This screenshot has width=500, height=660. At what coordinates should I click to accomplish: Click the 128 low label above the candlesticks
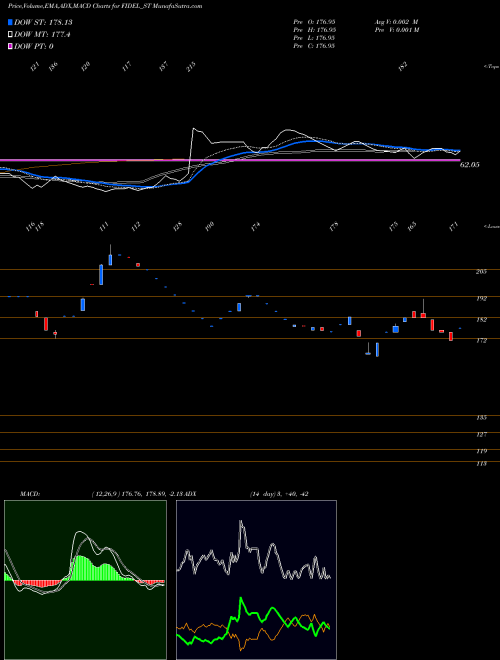[178, 226]
